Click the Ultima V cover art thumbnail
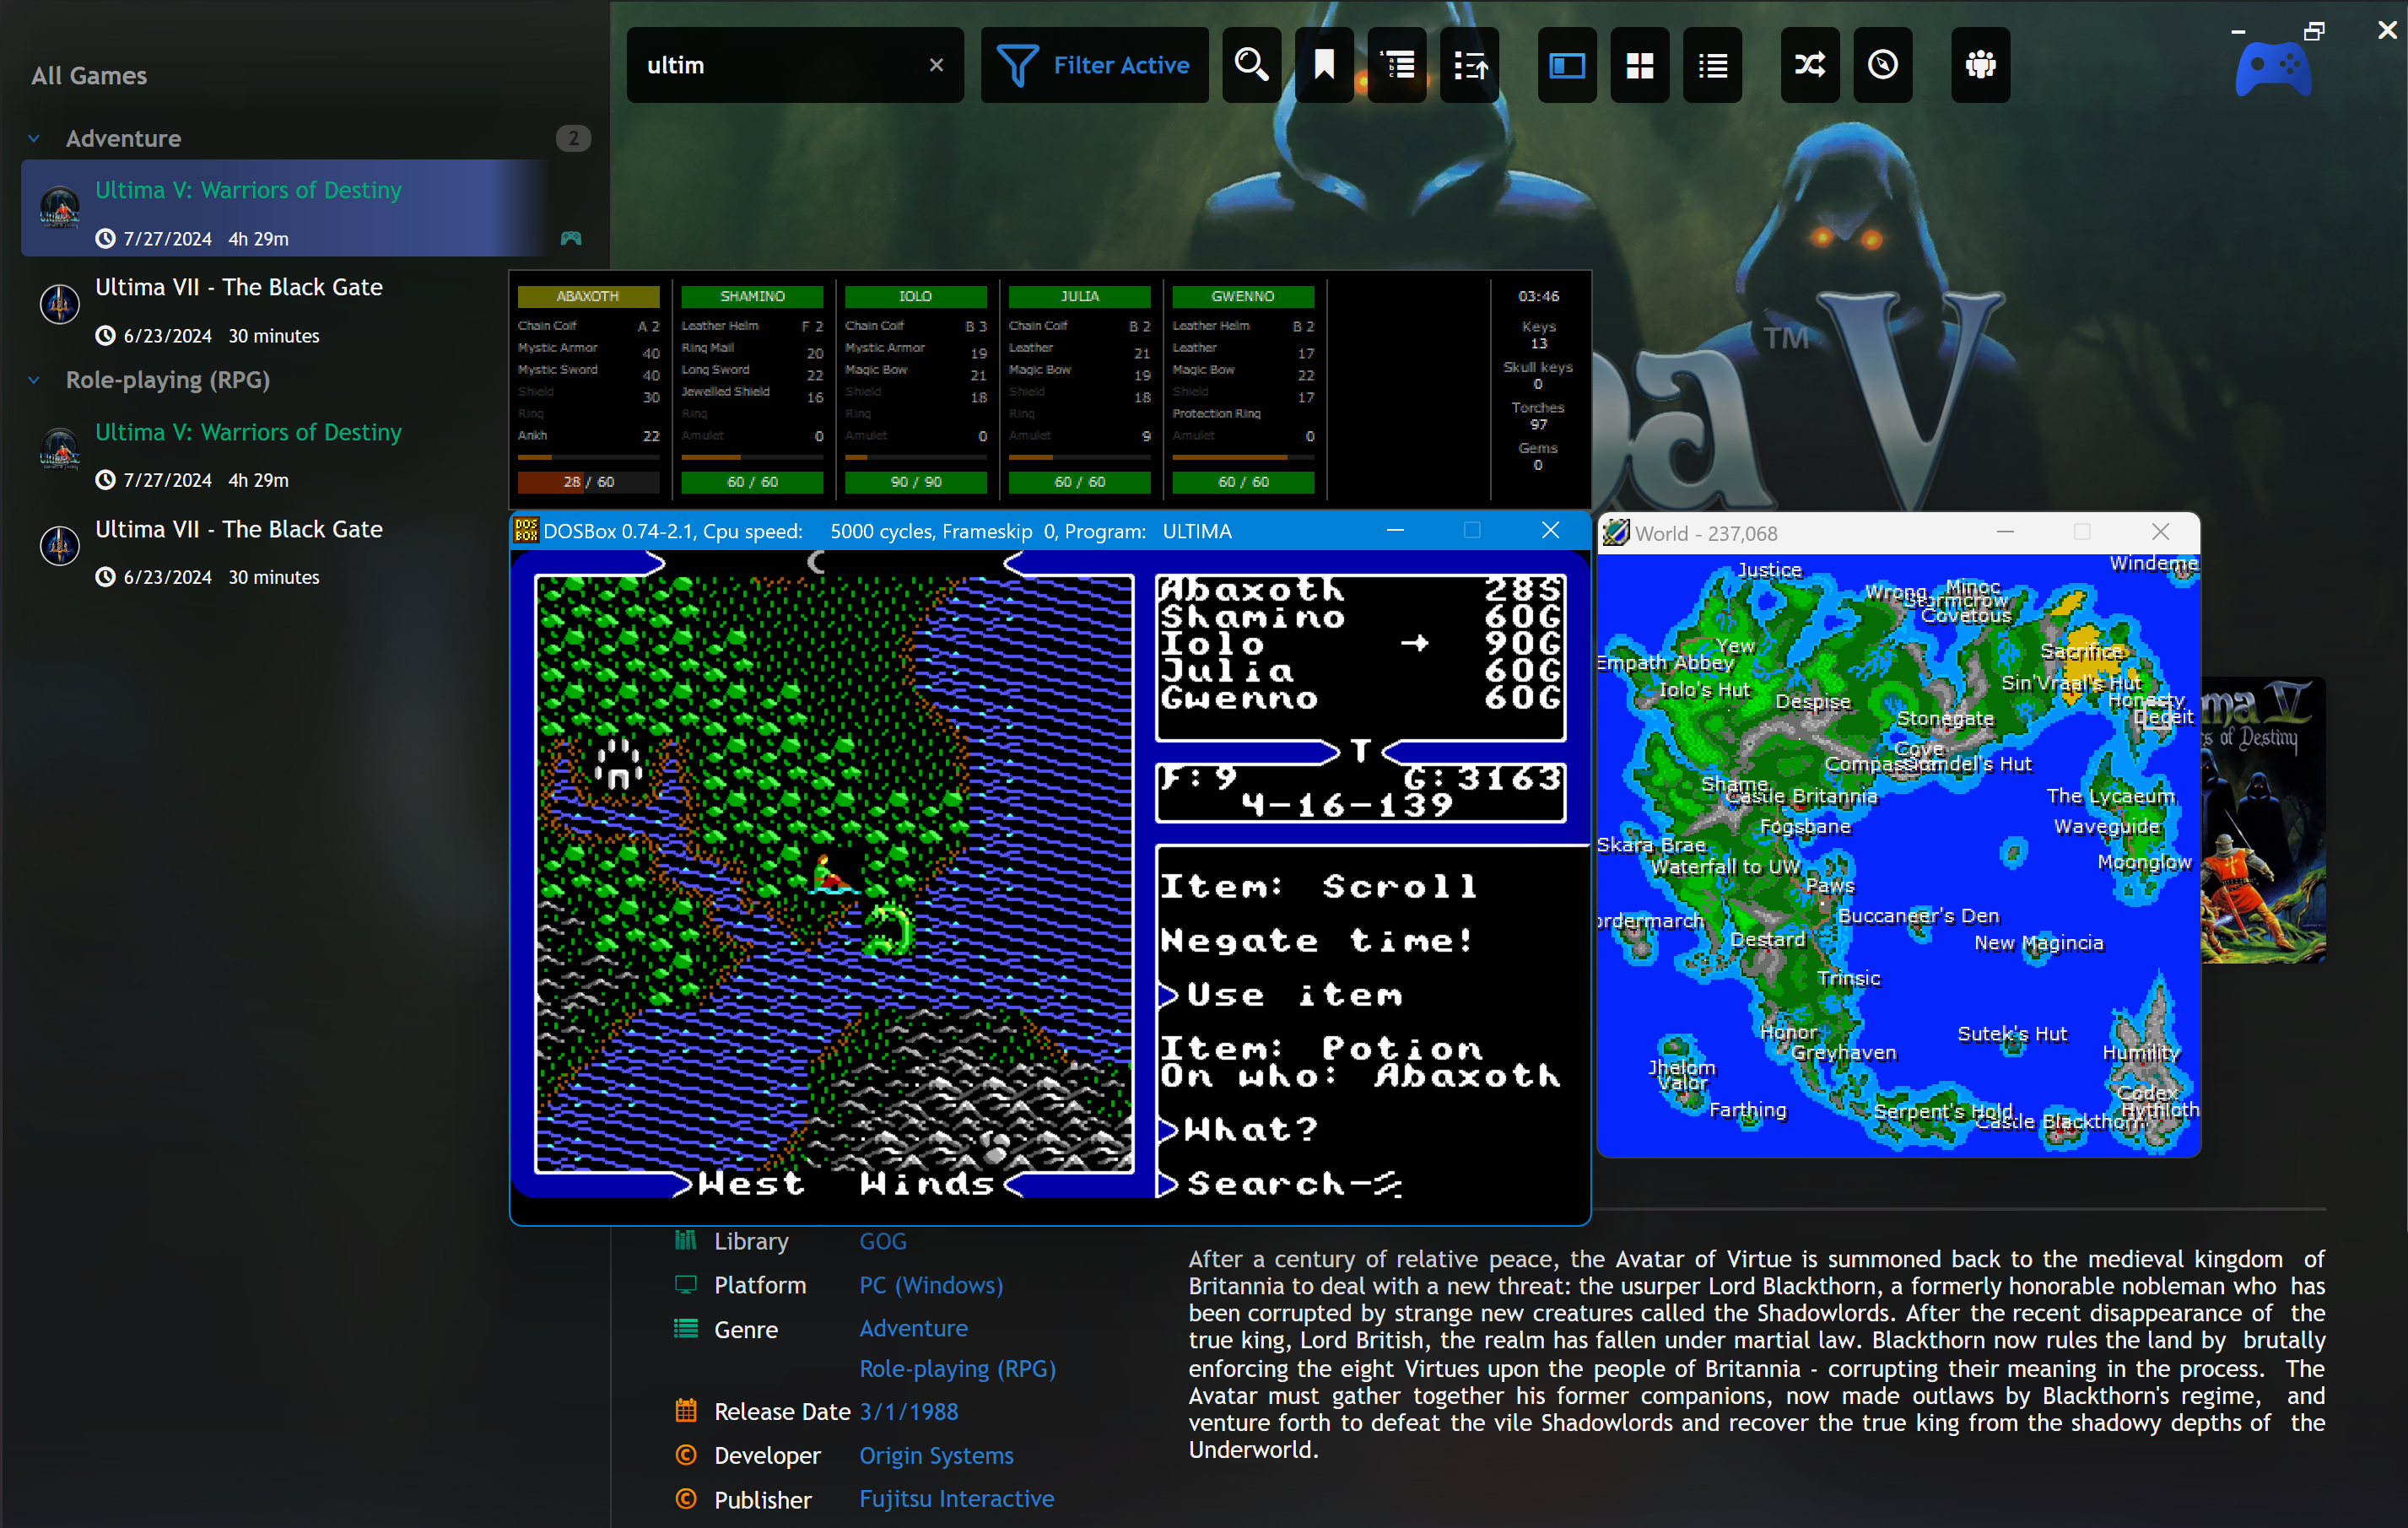2408x1528 pixels. tap(2263, 821)
